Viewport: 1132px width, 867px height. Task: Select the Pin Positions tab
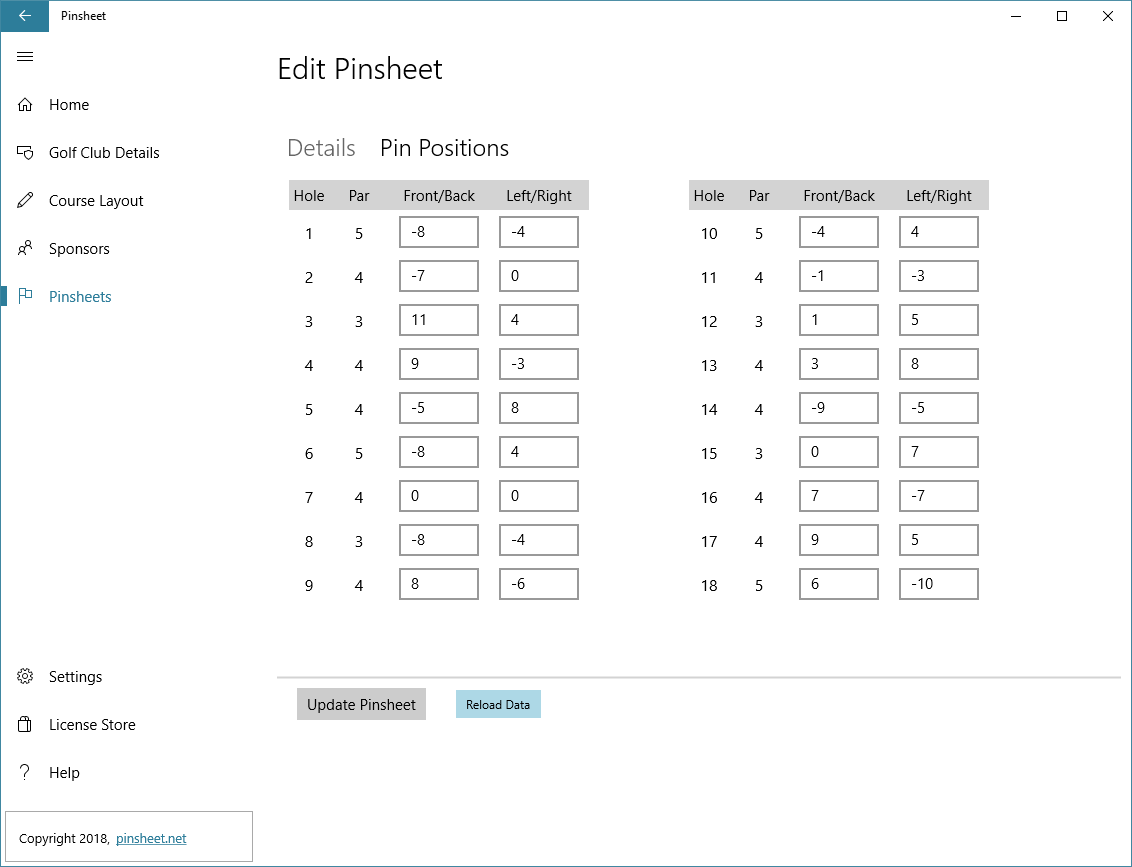(444, 148)
